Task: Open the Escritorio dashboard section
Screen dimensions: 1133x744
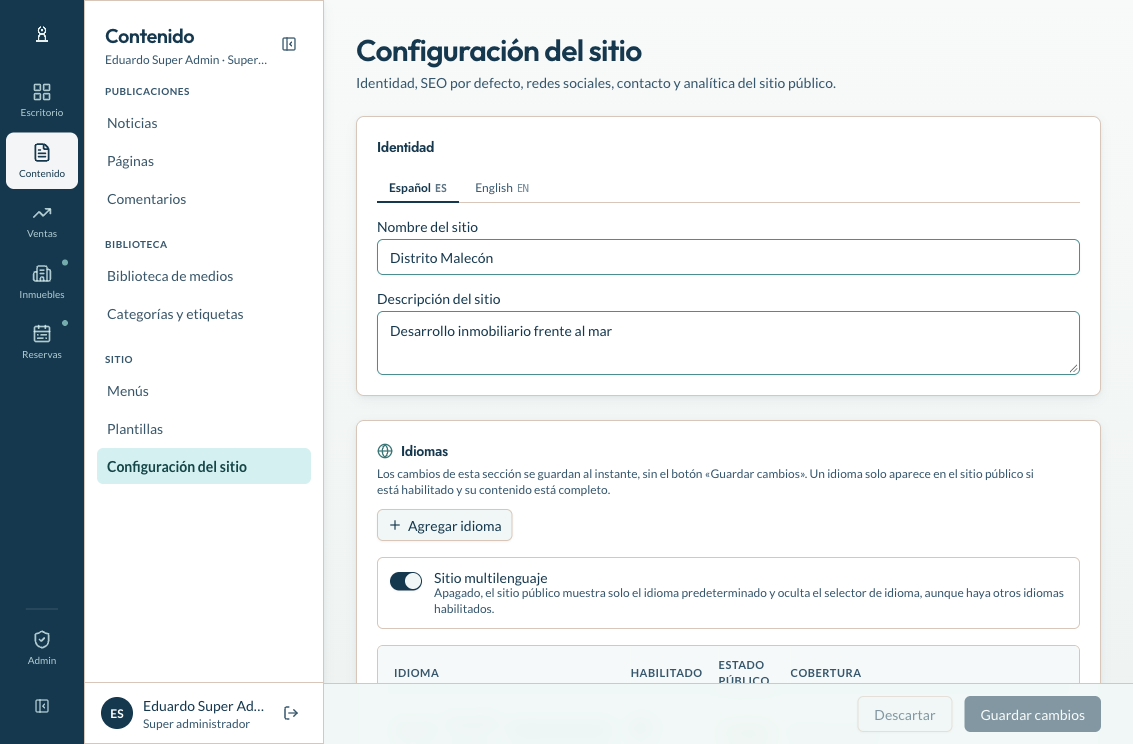Action: [42, 100]
